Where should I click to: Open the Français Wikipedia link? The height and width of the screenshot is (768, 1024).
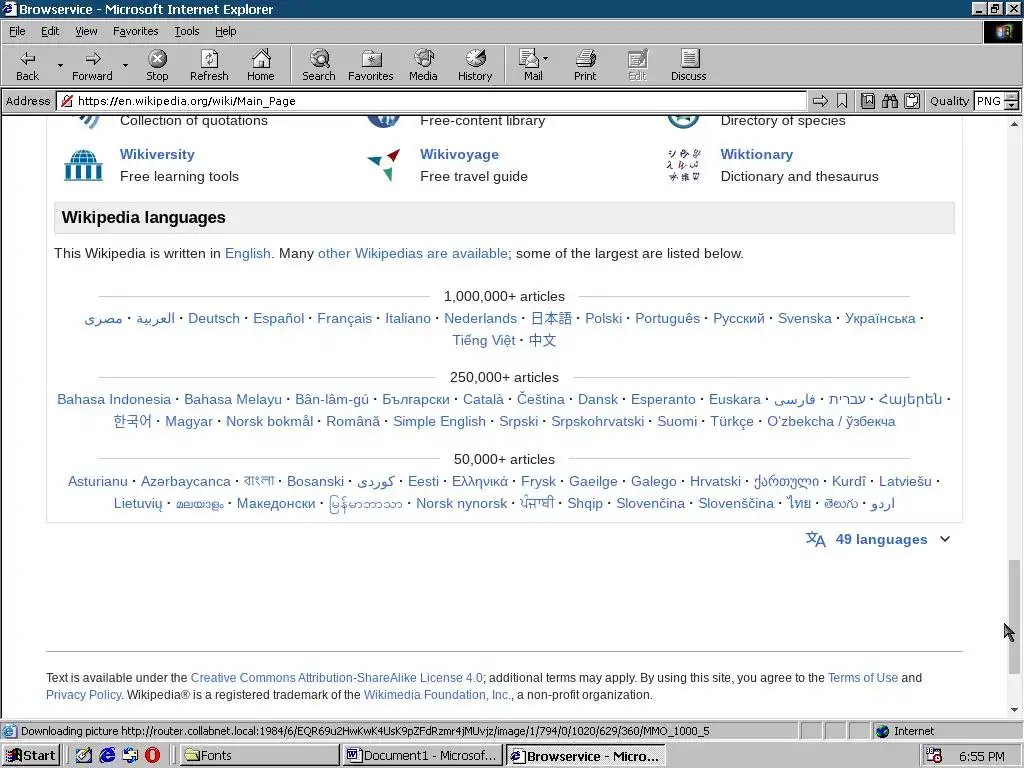(344, 318)
